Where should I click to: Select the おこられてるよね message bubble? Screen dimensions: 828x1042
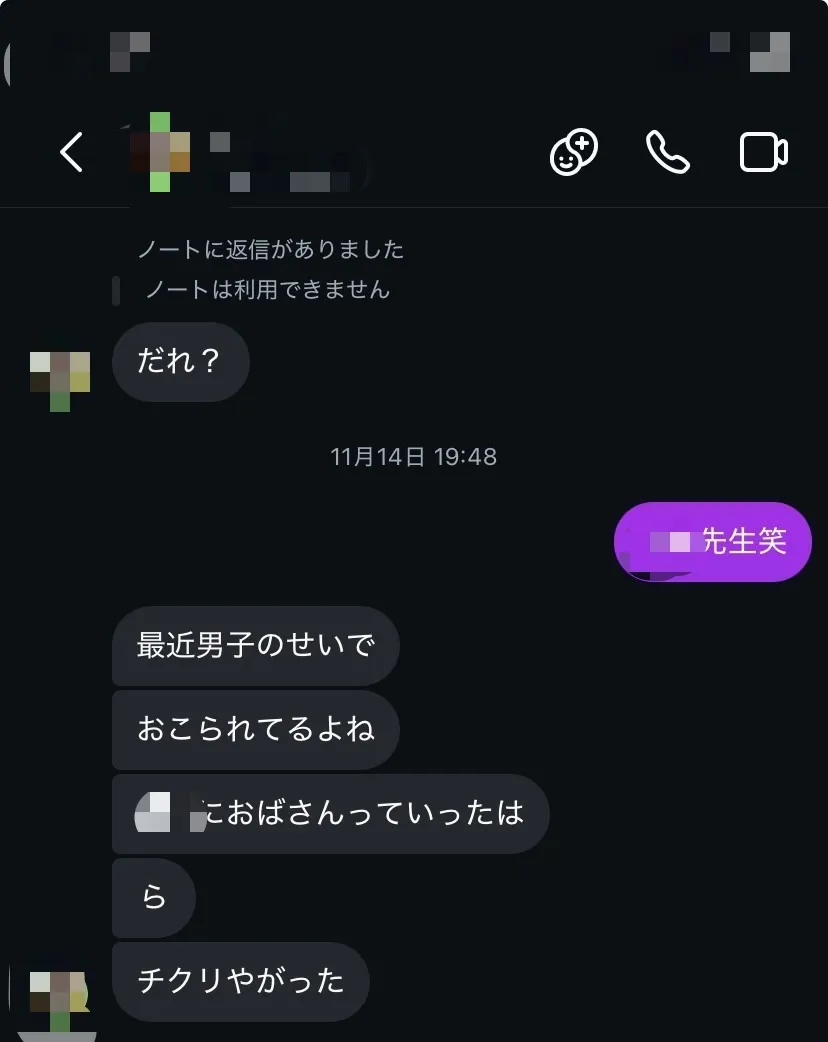pos(256,730)
